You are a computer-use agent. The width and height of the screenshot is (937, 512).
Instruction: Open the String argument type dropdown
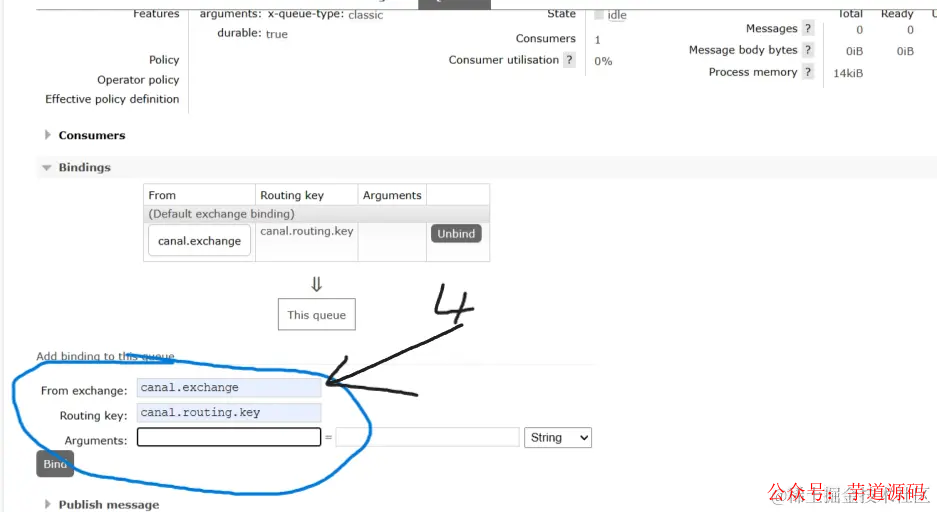[558, 437]
